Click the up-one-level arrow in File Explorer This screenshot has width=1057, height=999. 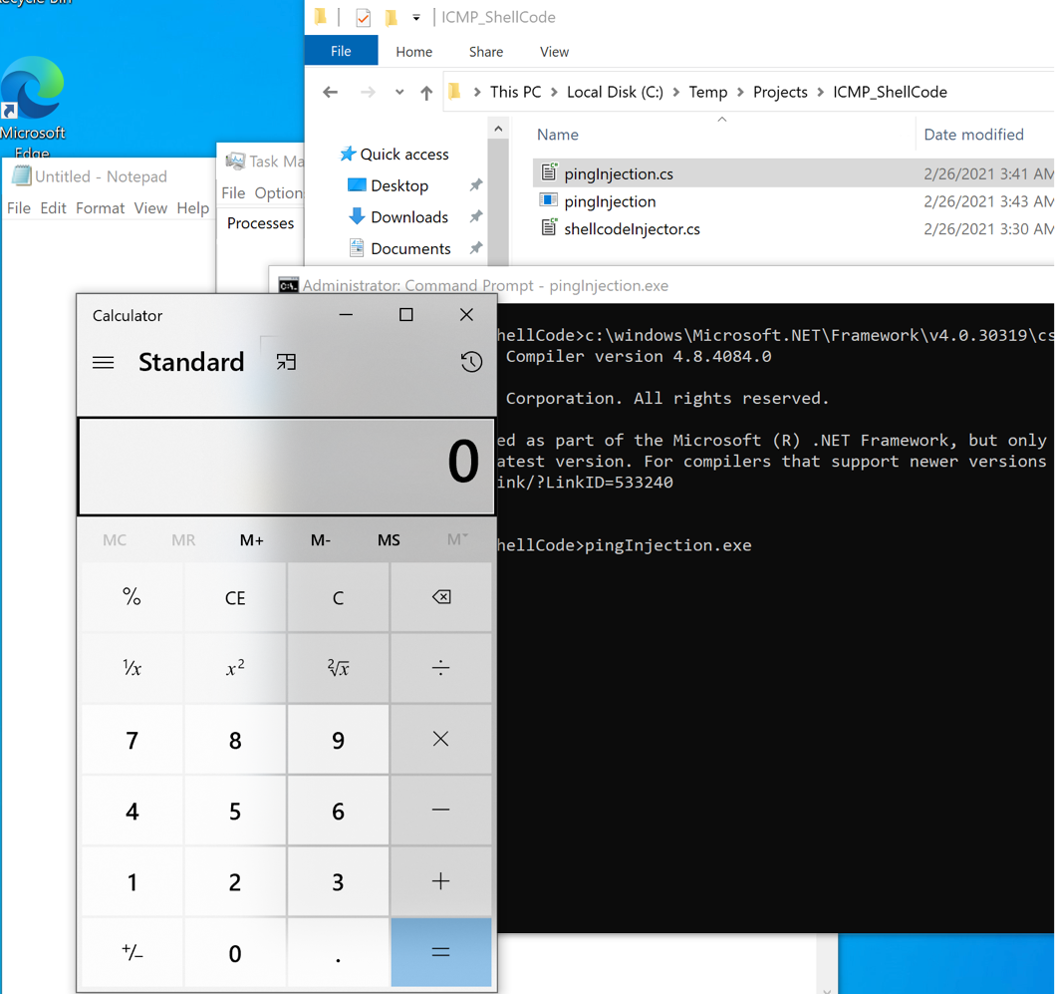click(426, 91)
